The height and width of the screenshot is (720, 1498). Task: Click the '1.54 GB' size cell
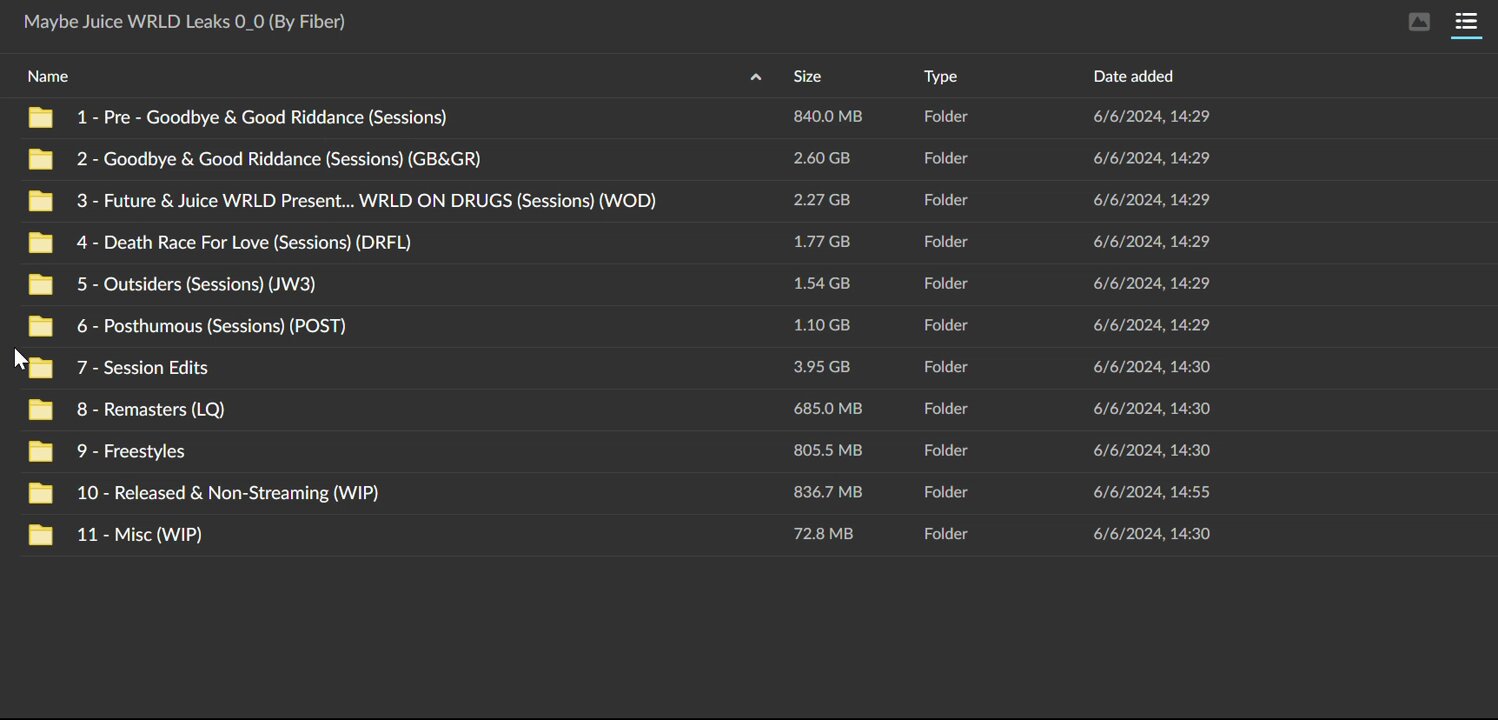coord(821,283)
